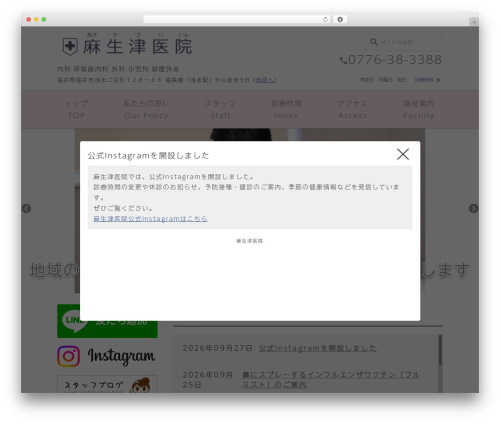The height and width of the screenshot is (423, 500).
Task: Click the LINE friend-add banner
Action: pyautogui.click(x=107, y=321)
